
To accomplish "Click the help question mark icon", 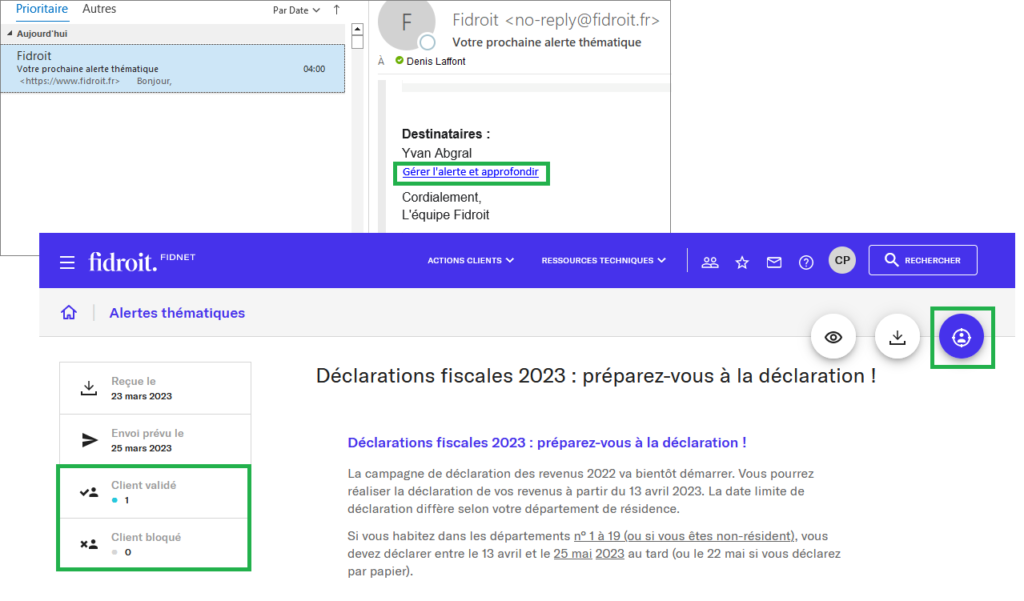I will click(x=806, y=262).
